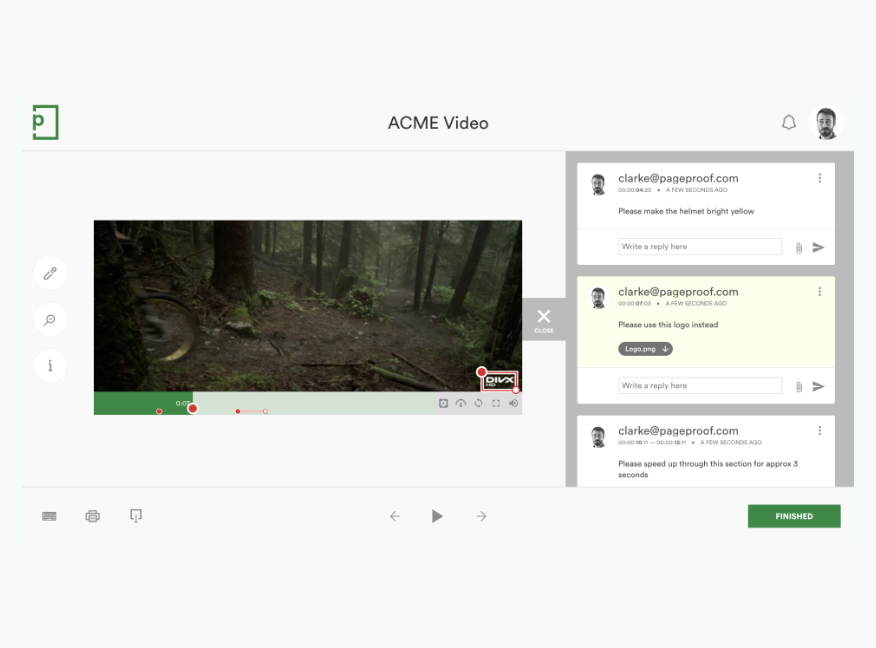Select the pen annotation tool
Screen dimensions: 876x648
tap(50, 273)
